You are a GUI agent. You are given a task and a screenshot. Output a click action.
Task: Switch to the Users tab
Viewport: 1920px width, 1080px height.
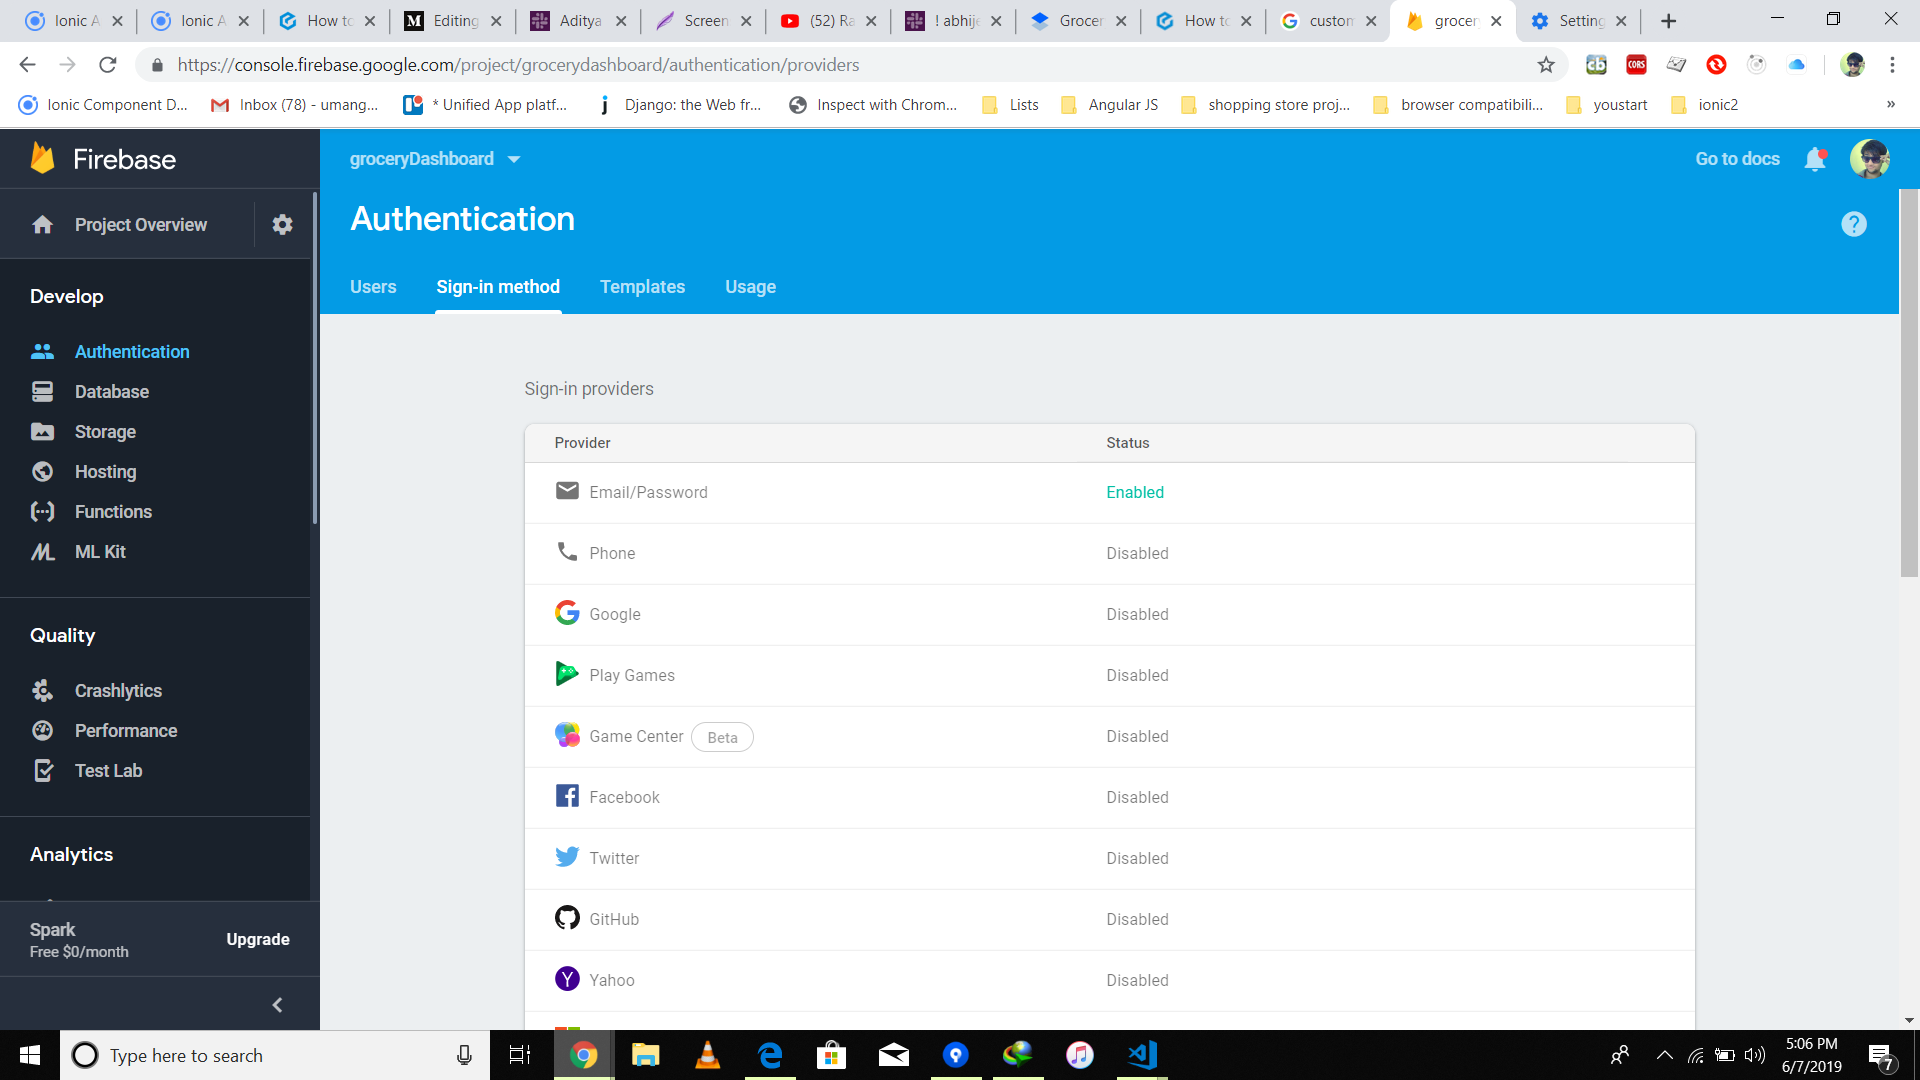point(373,287)
